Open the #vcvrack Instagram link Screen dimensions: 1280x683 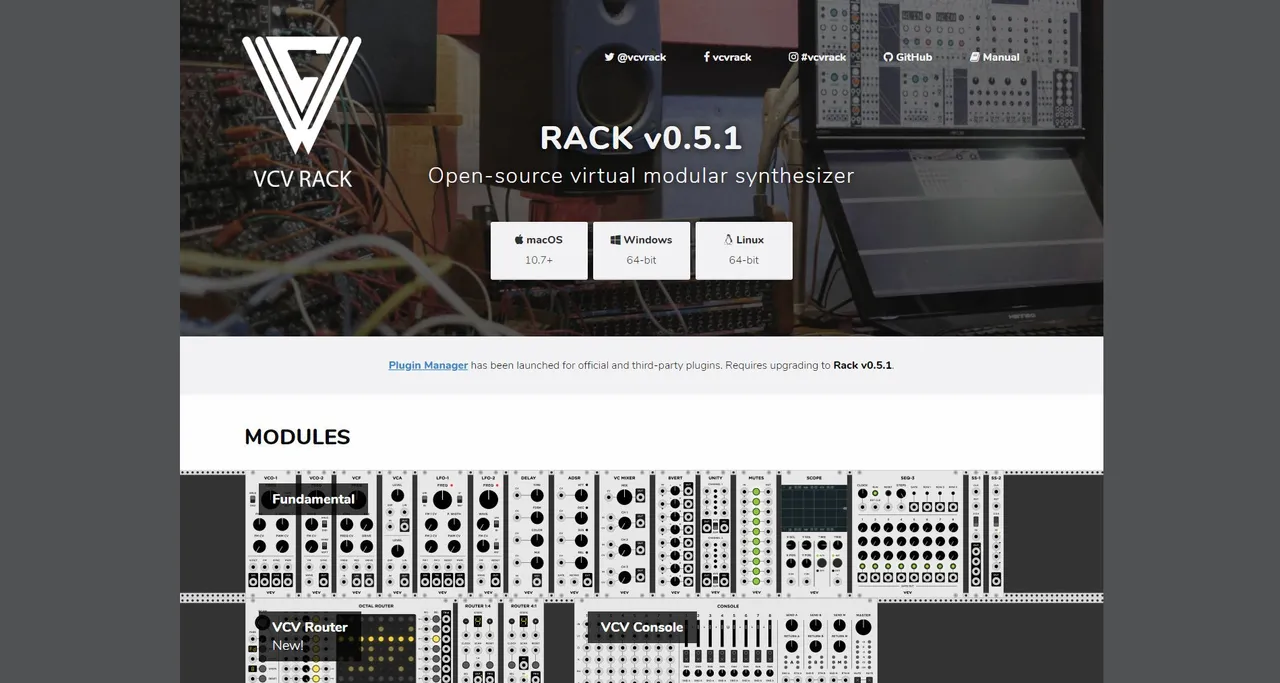817,57
